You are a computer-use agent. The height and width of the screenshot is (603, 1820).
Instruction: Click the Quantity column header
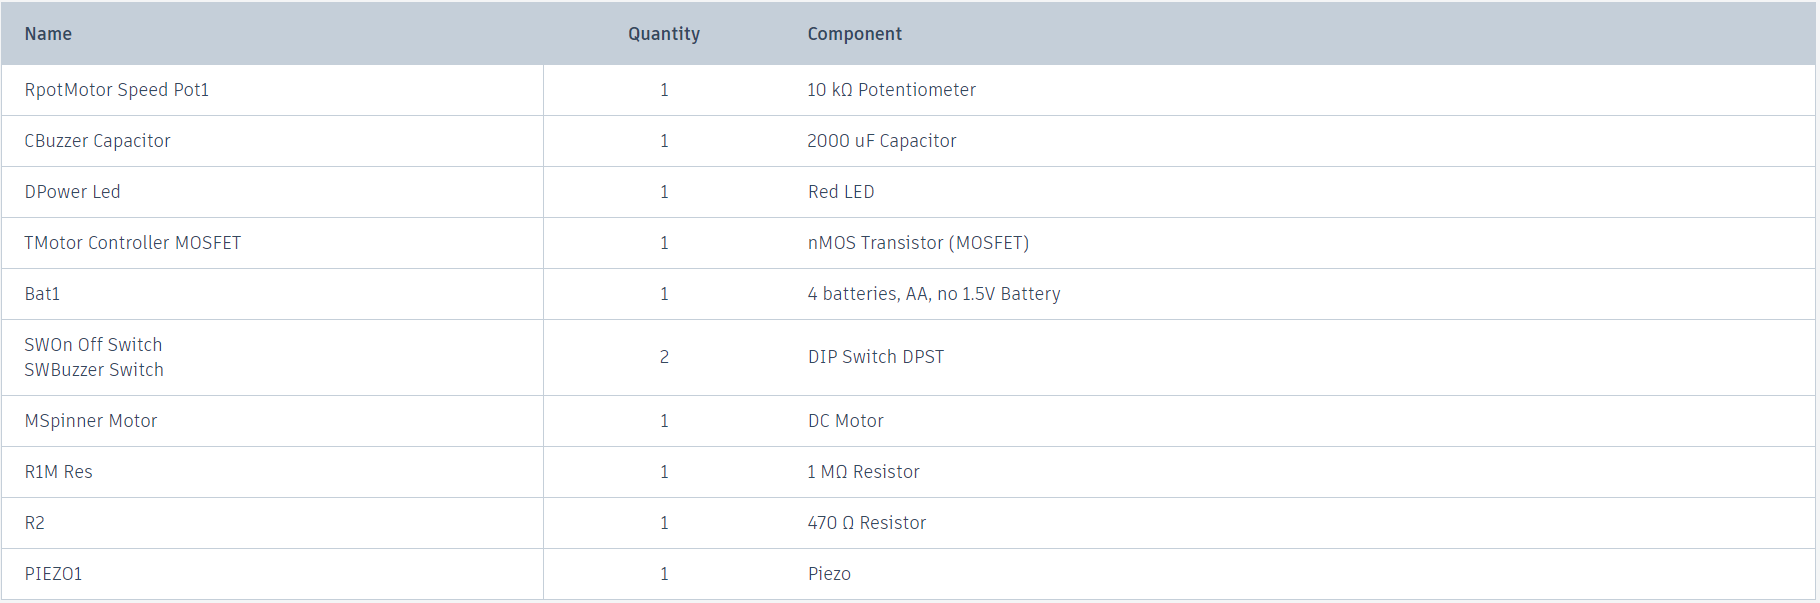point(664,34)
